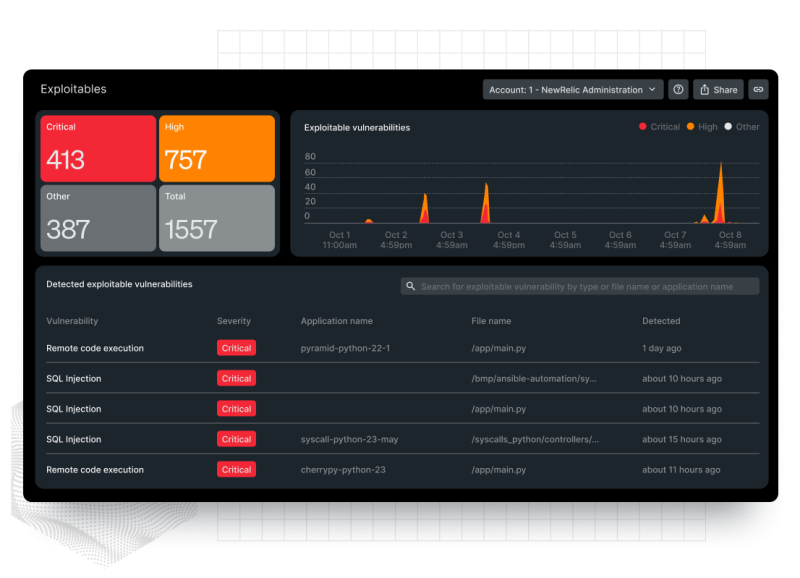Click the Critical legend dot on the chart

click(642, 127)
